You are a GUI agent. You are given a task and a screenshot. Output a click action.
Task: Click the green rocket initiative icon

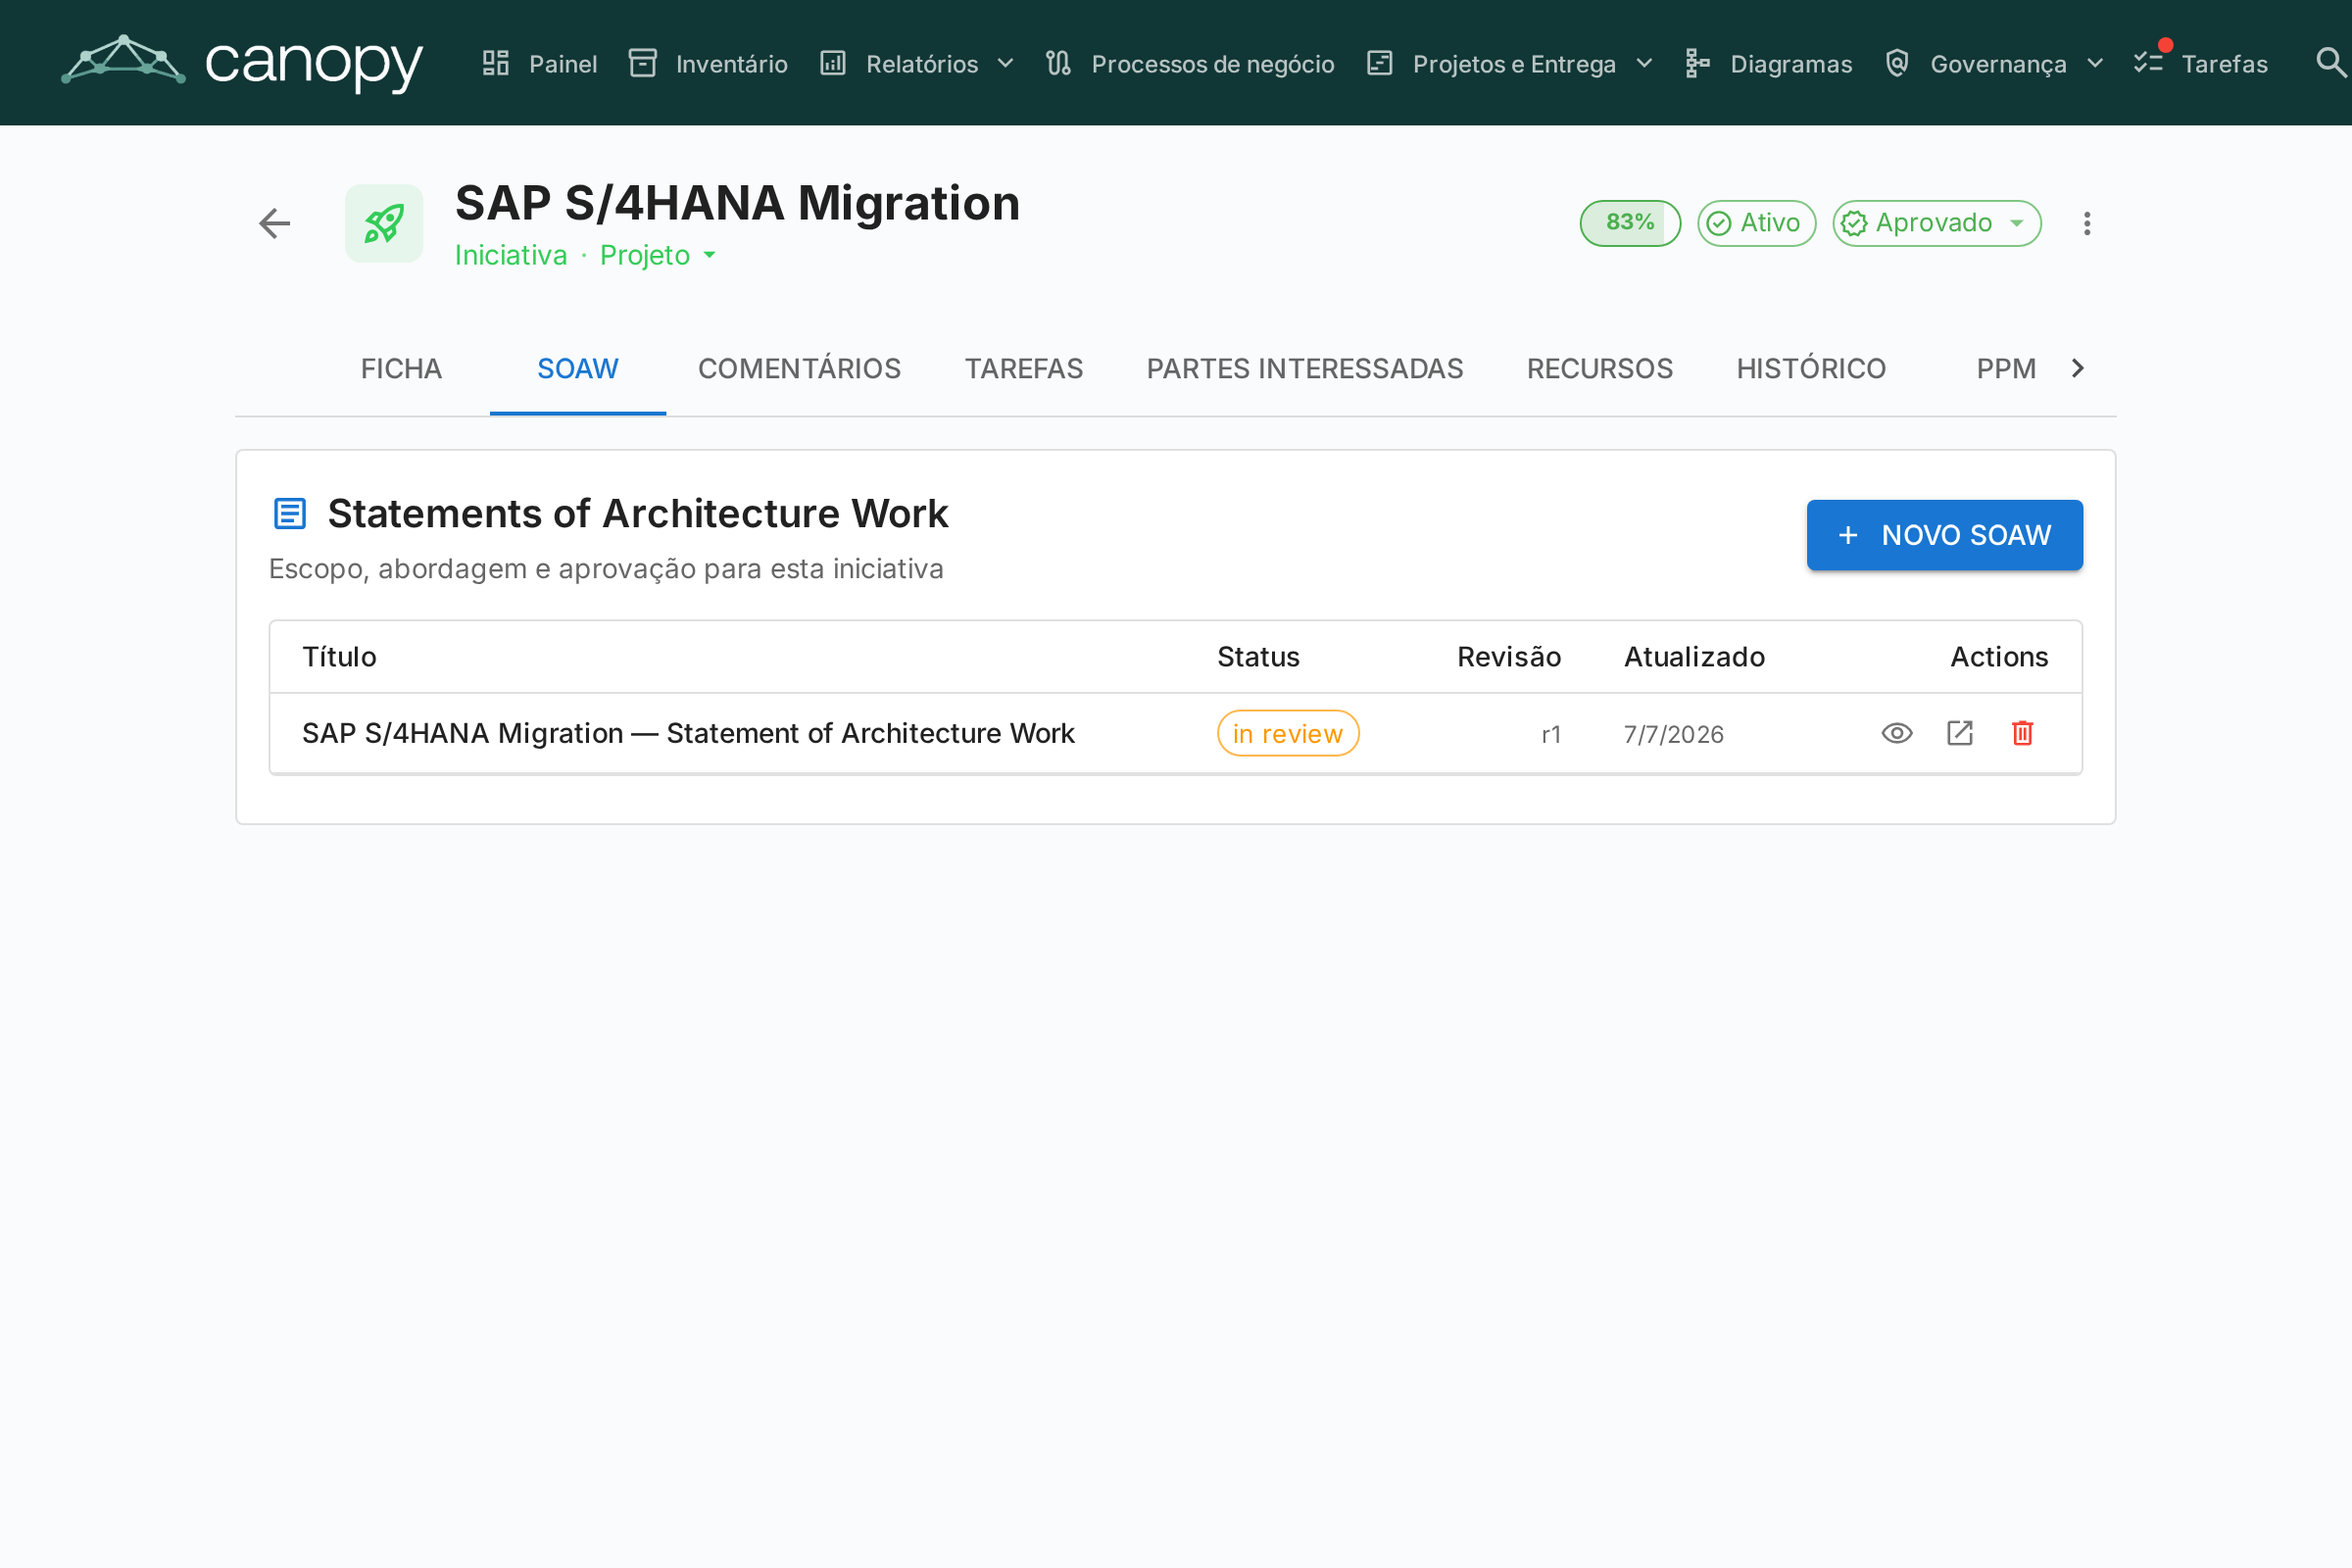point(384,223)
